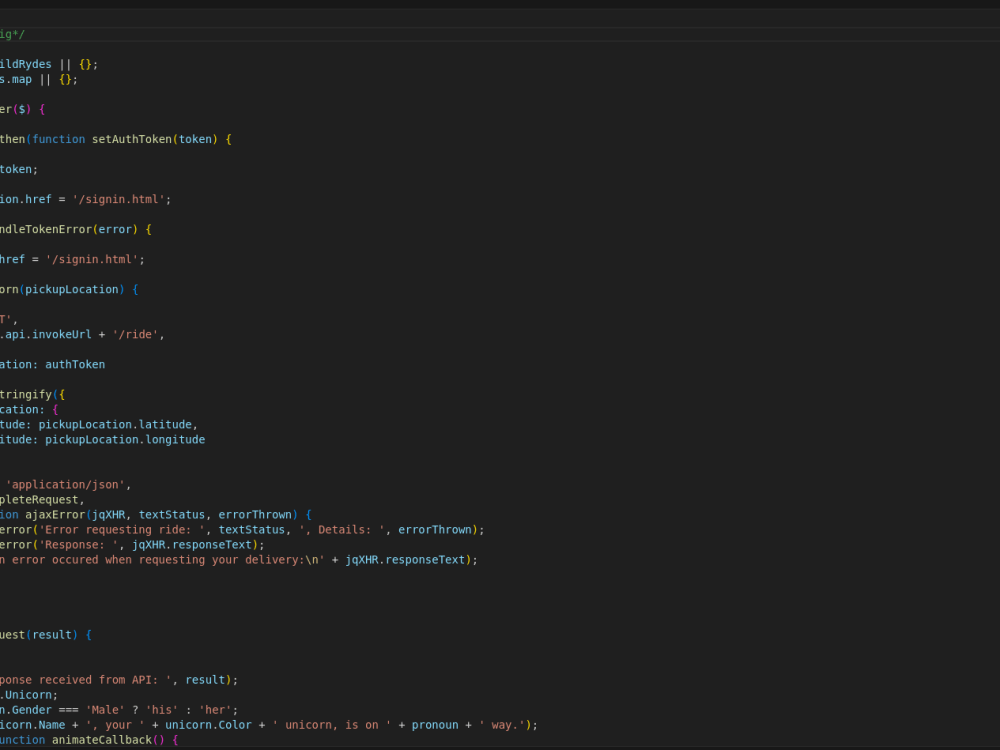Viewport: 1000px width, 750px height.
Task: Click the 'application/json' string
Action: coord(65,484)
